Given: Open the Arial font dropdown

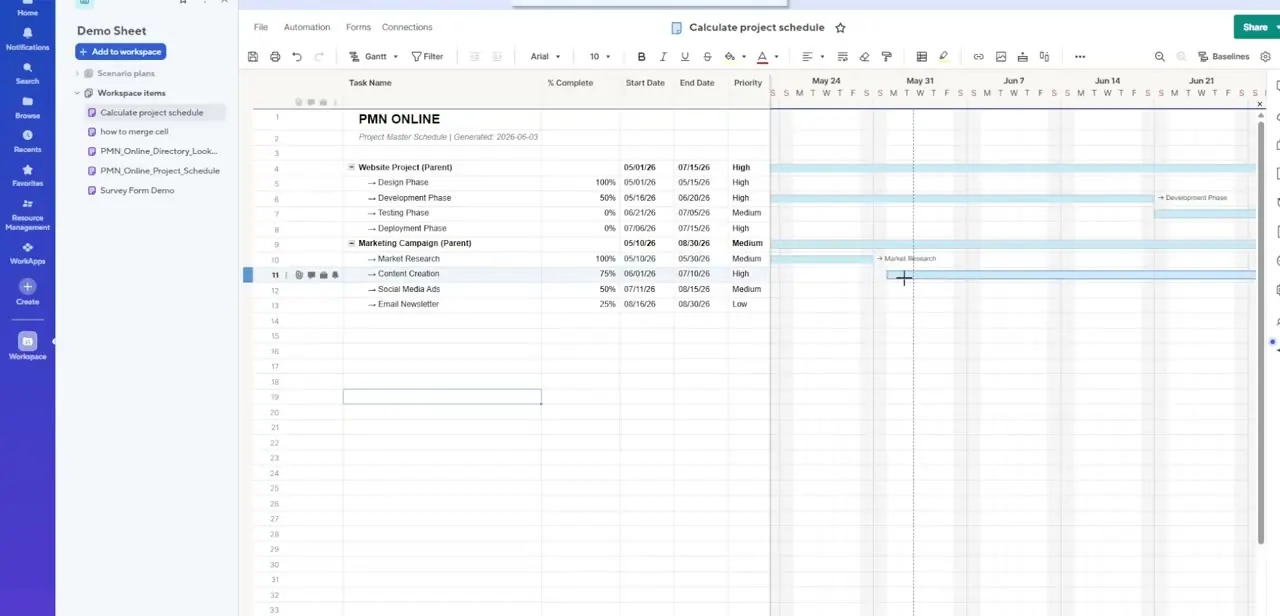Looking at the screenshot, I should (545, 57).
